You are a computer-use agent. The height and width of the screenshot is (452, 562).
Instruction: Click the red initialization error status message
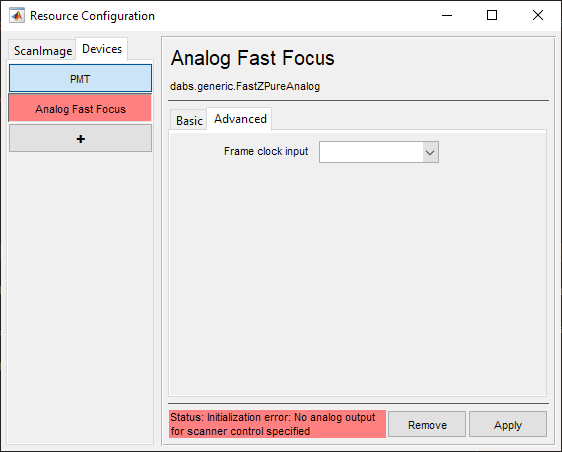tap(277, 424)
